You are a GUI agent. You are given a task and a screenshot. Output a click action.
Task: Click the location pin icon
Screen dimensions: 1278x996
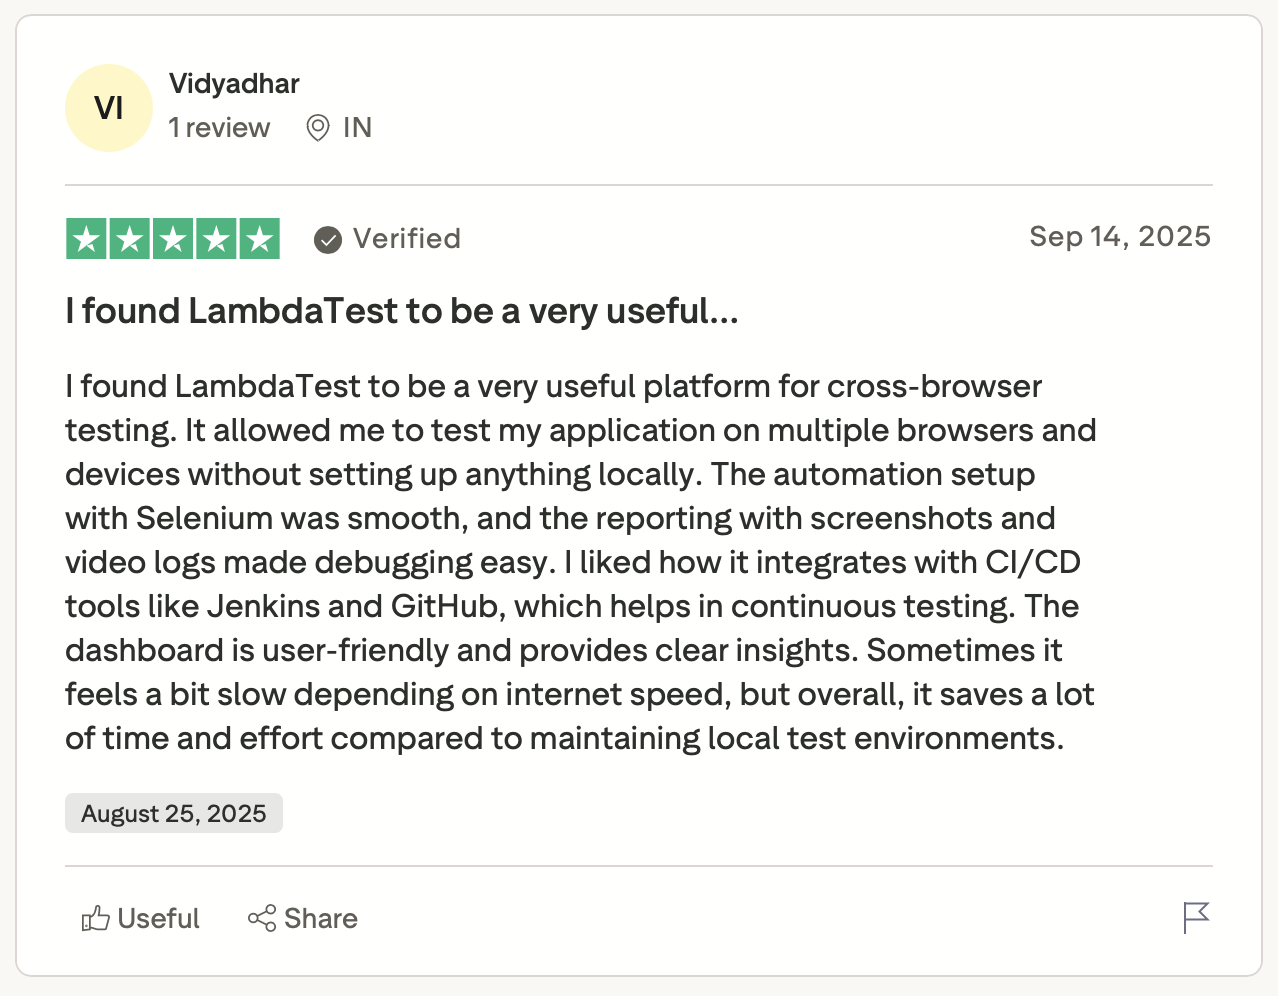pos(318,128)
